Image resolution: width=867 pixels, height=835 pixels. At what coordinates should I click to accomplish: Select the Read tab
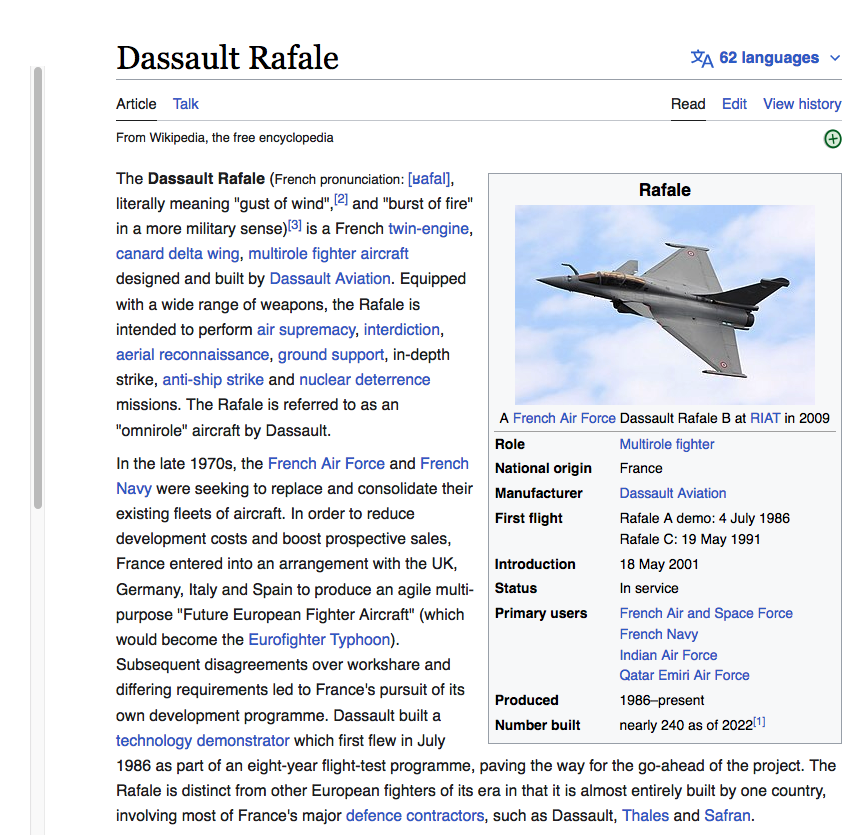point(688,104)
